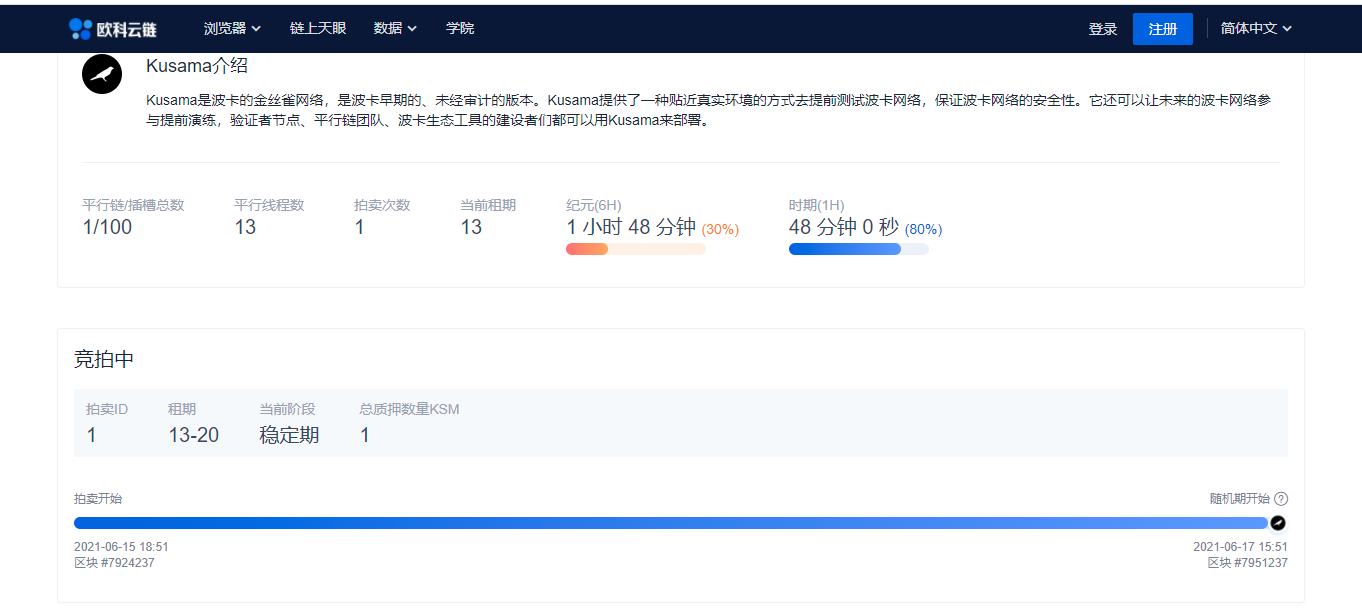Click the 平行线程数 label
This screenshot has width=1362, height=609.
(x=269, y=205)
